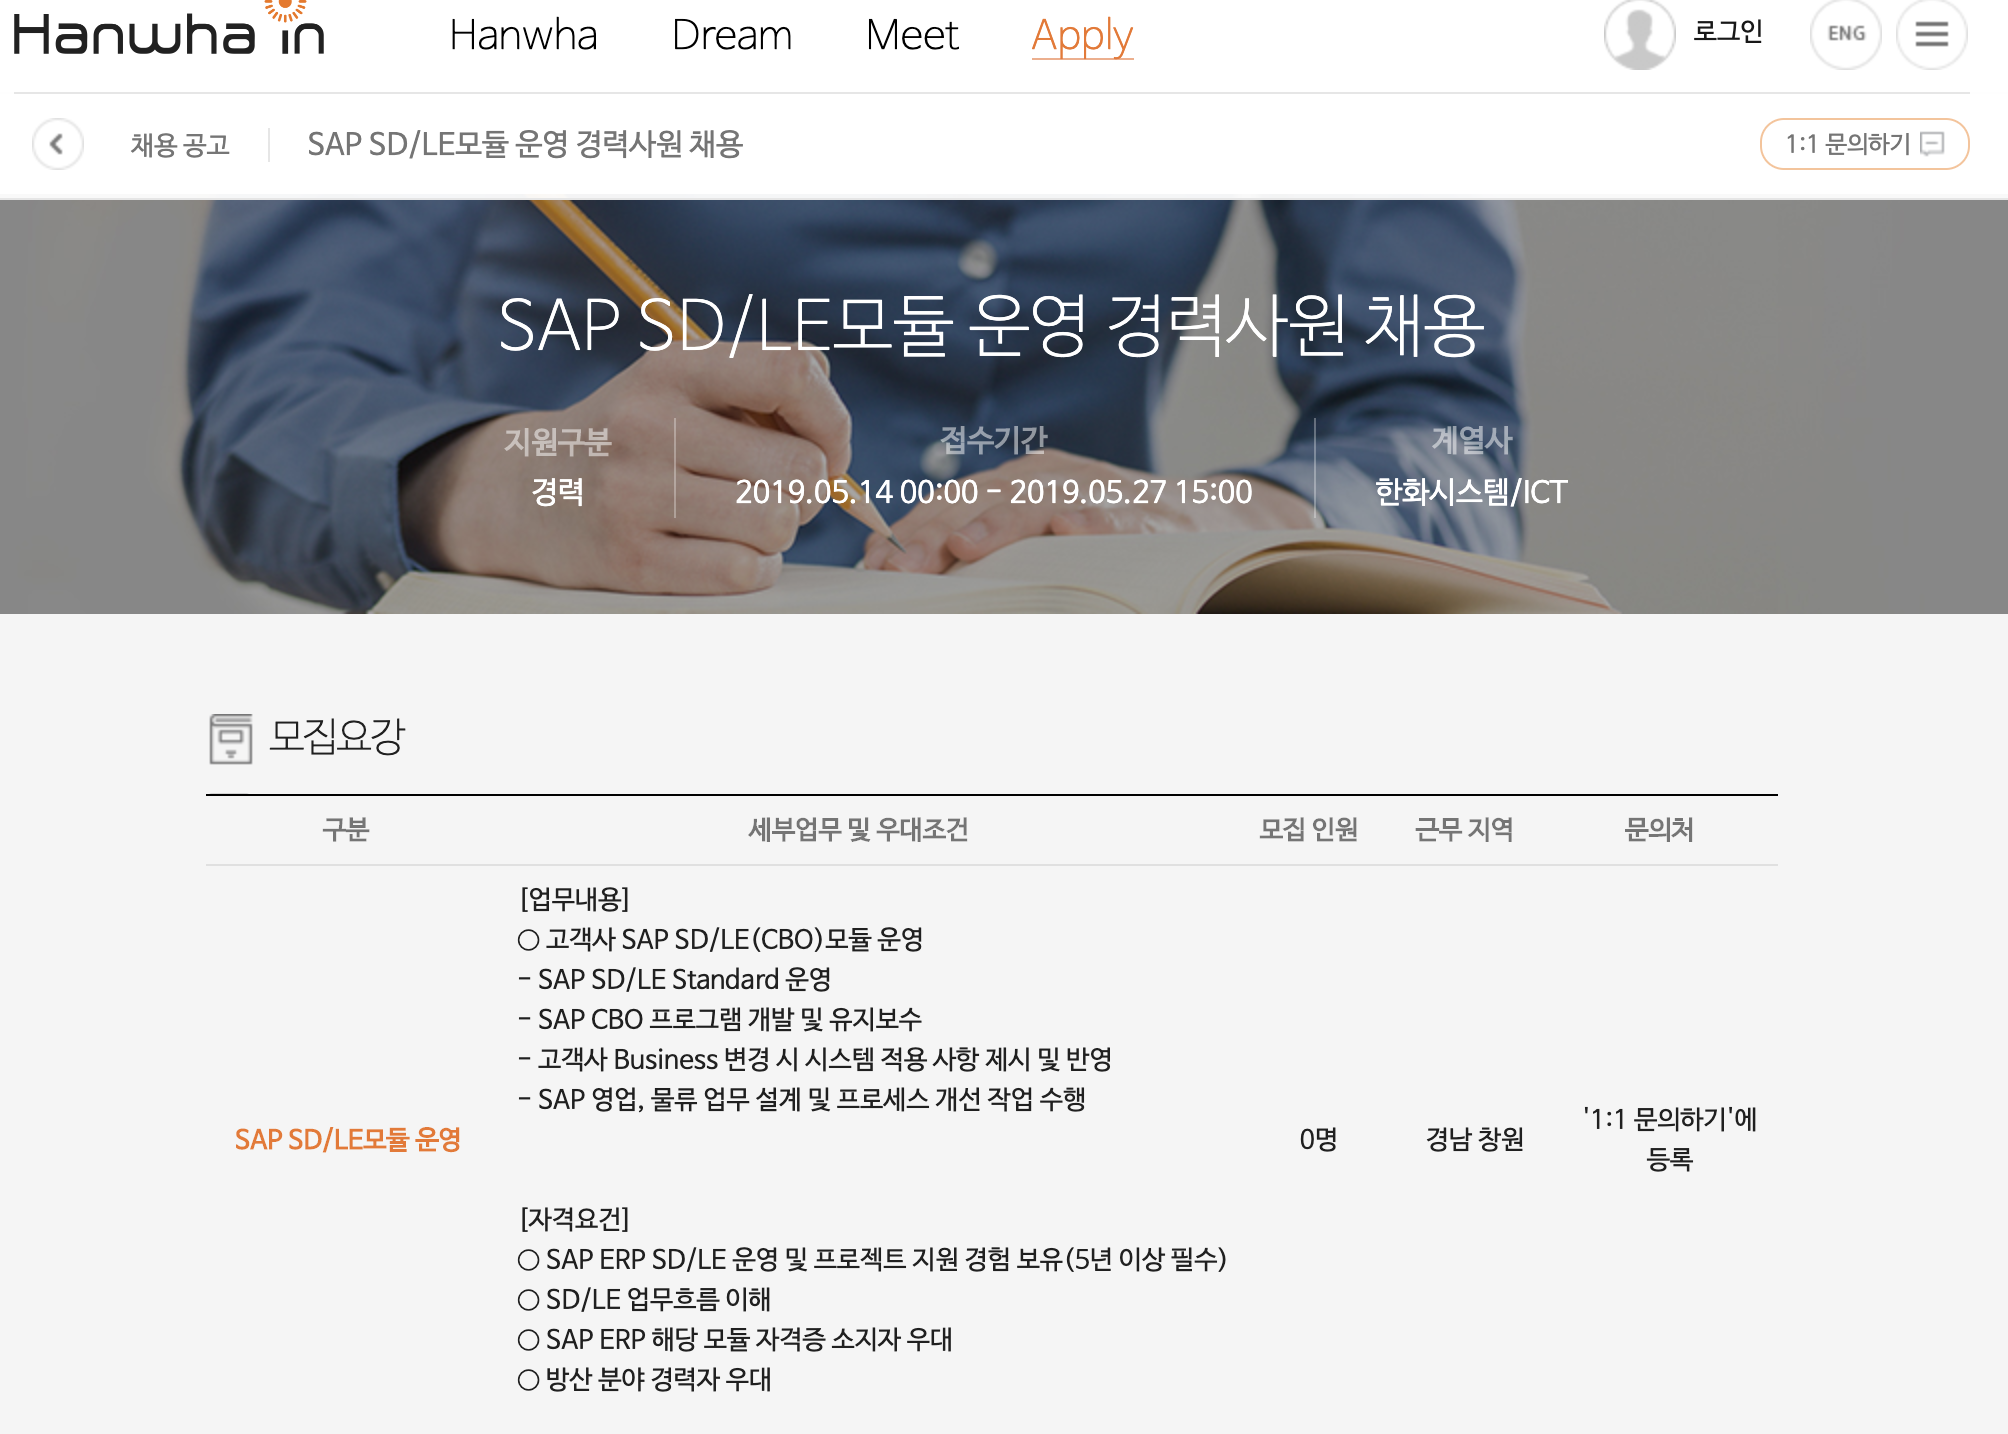Click the 근무 지역 column header
Viewport: 2008px width, 1434px height.
coord(1464,829)
